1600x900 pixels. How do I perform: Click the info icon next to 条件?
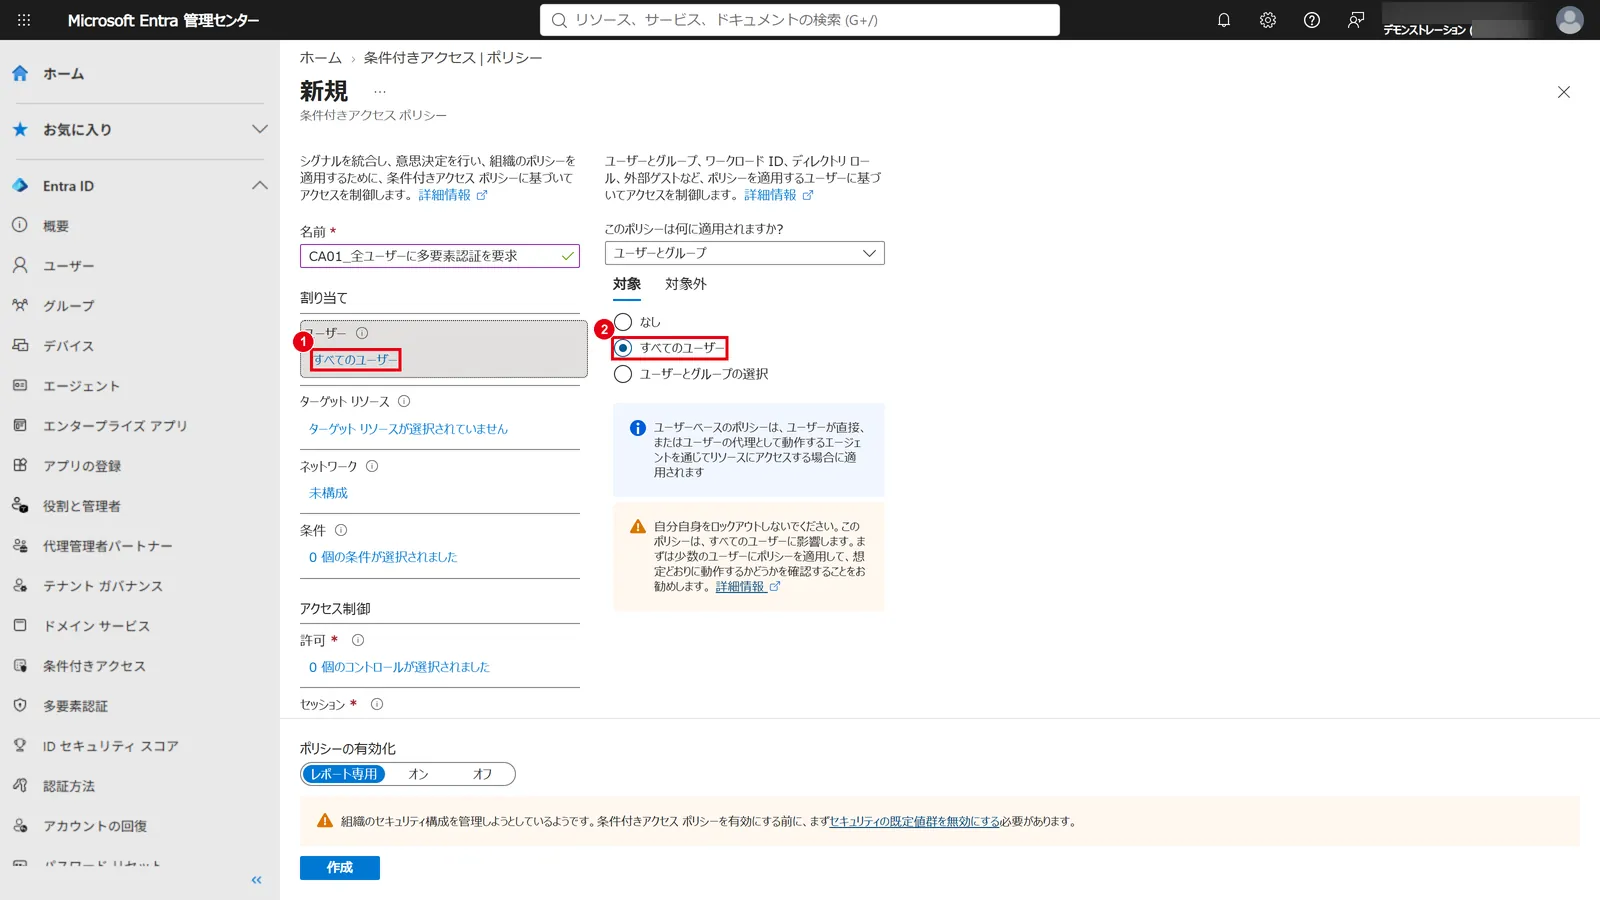click(341, 530)
